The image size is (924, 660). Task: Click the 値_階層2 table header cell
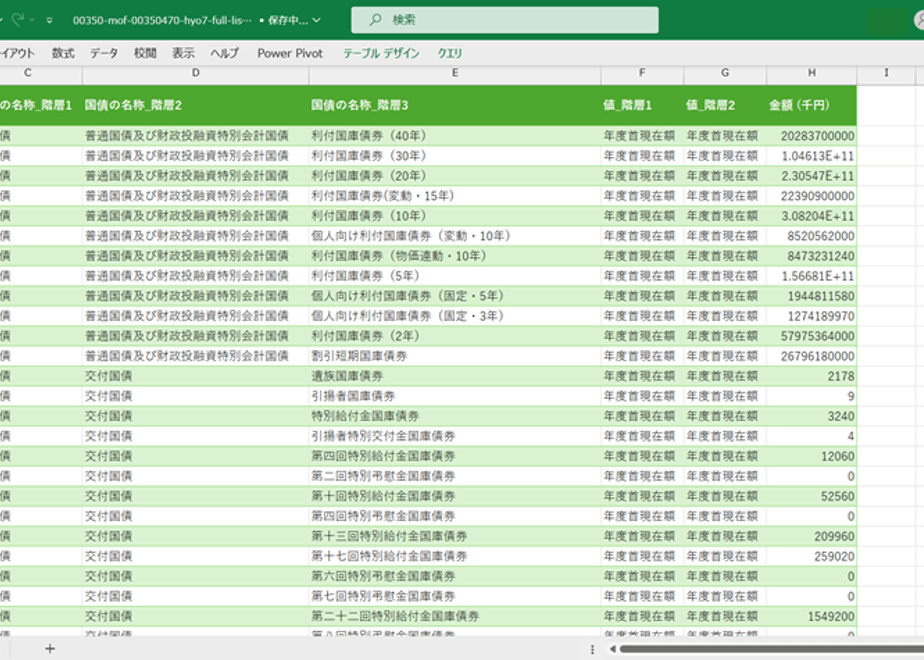[725, 105]
